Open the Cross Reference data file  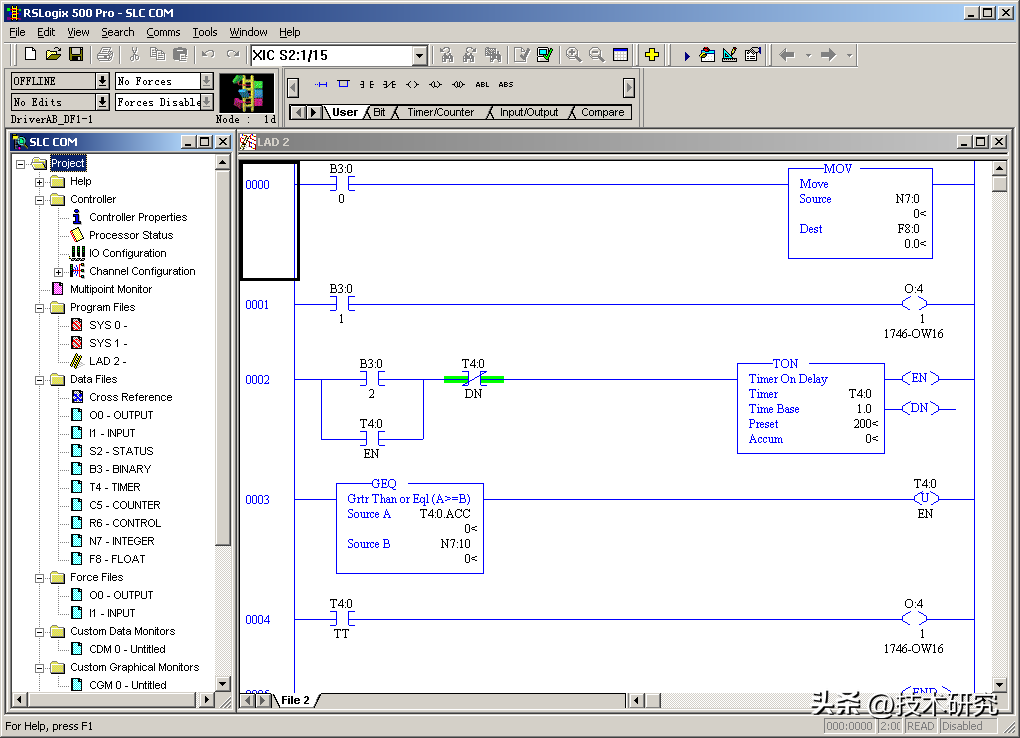[x=130, y=397]
